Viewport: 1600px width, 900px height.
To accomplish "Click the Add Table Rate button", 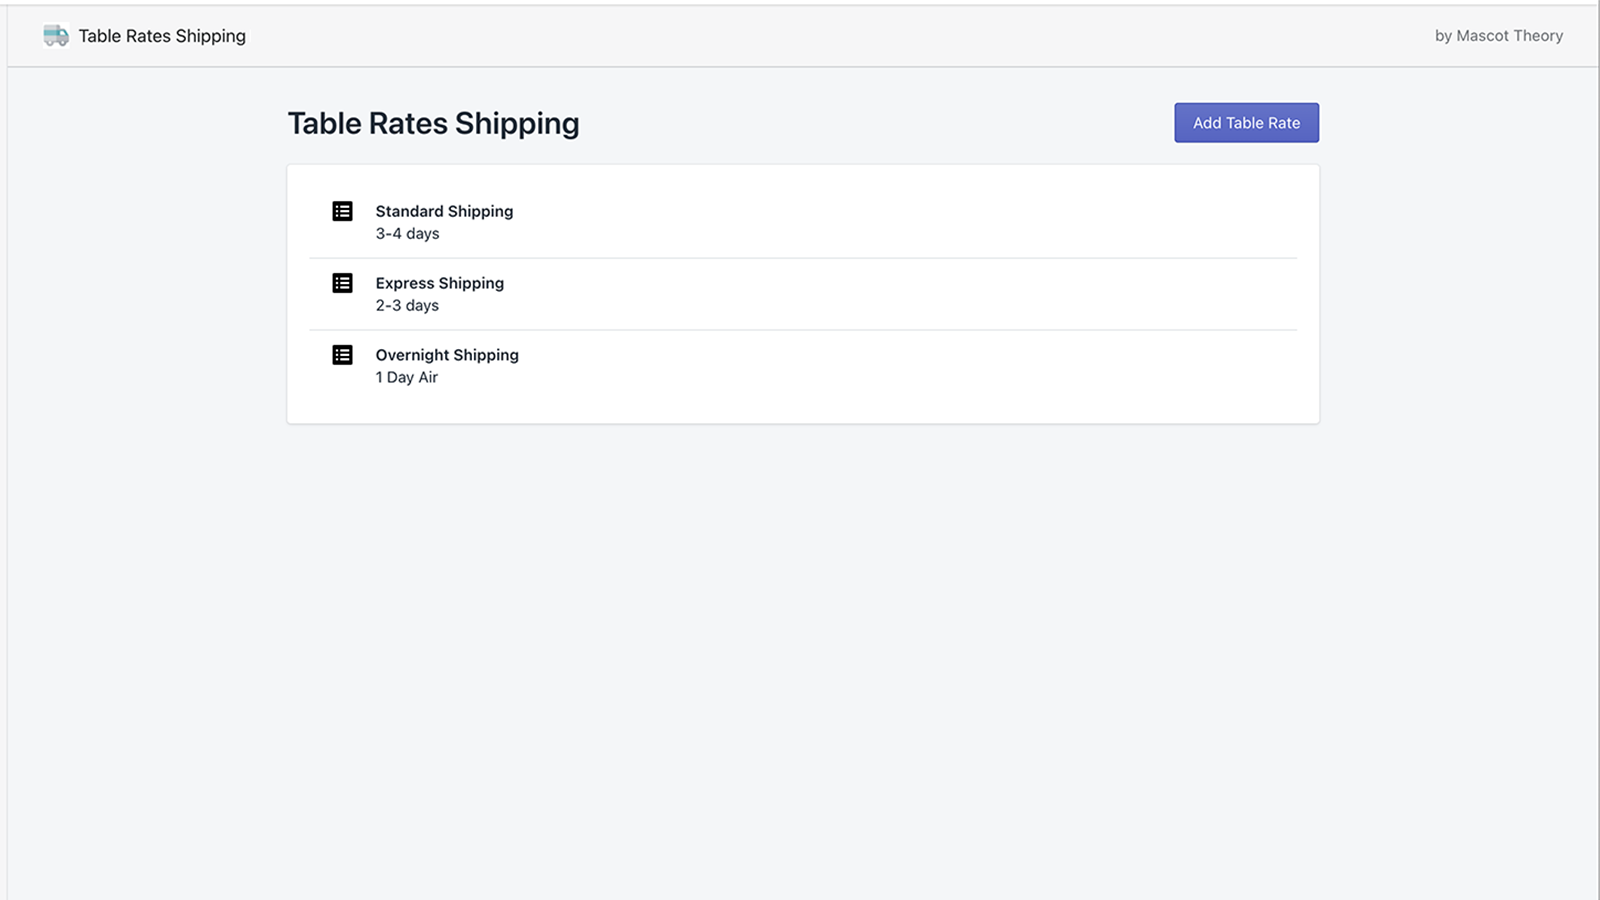I will 1245,122.
